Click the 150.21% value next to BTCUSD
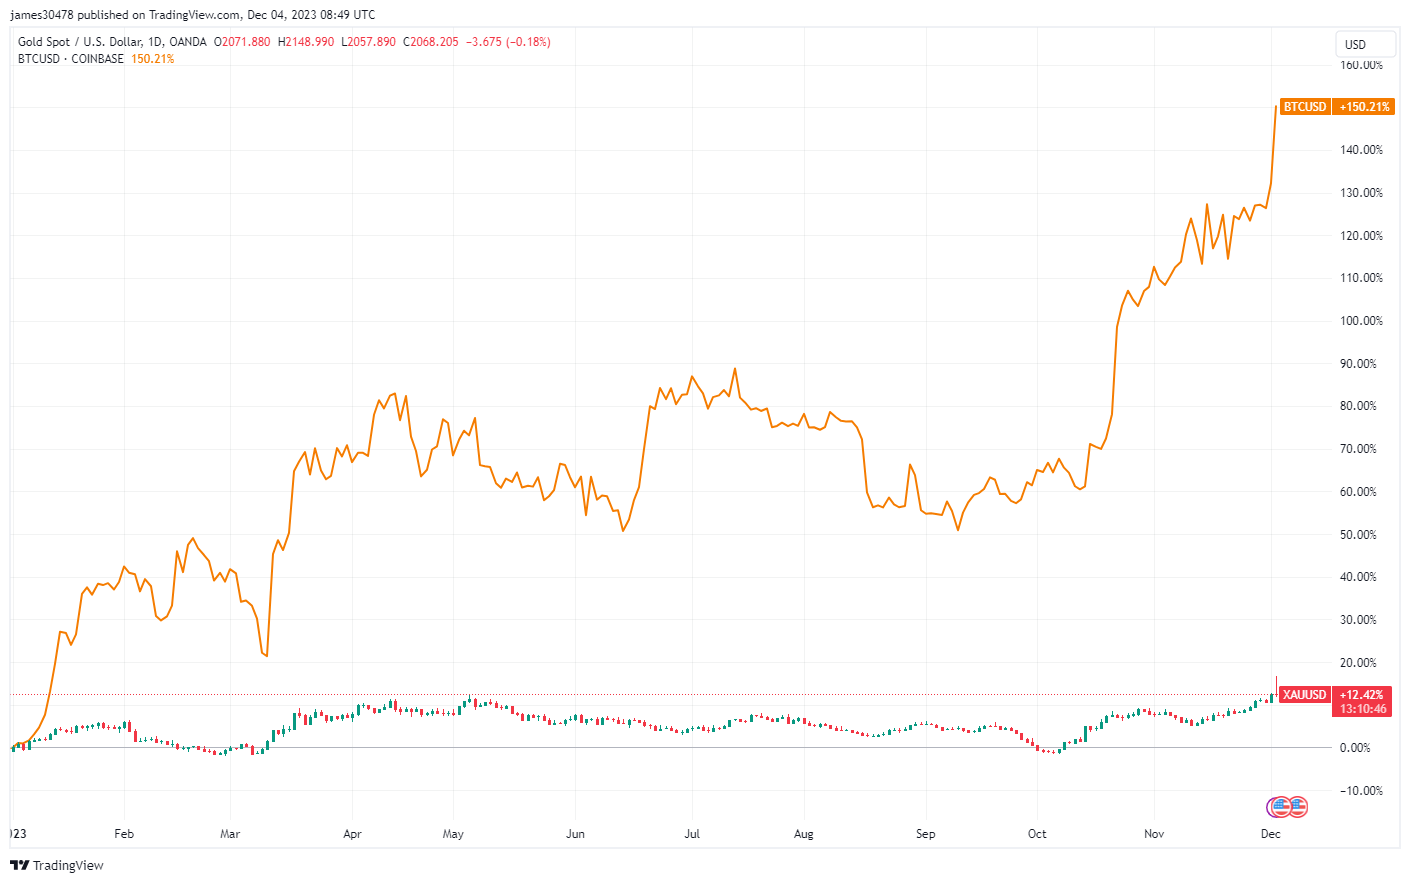 pos(151,59)
